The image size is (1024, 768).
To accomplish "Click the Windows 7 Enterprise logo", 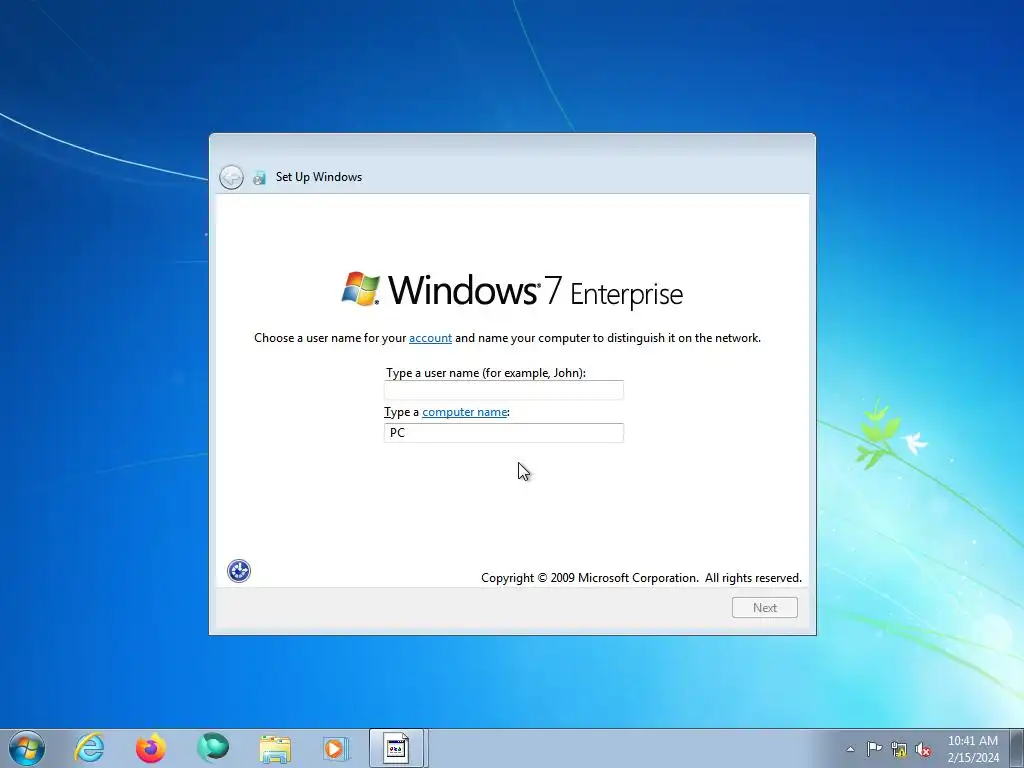I will coord(512,290).
